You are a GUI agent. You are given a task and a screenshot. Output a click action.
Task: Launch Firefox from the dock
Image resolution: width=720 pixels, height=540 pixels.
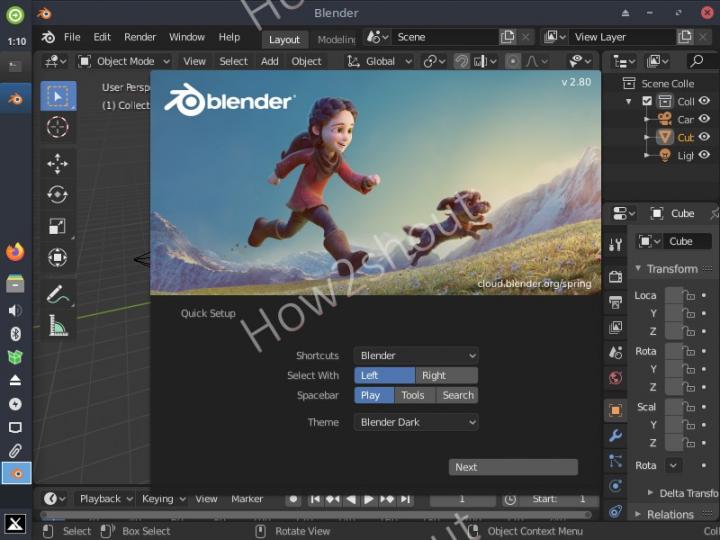pos(15,252)
